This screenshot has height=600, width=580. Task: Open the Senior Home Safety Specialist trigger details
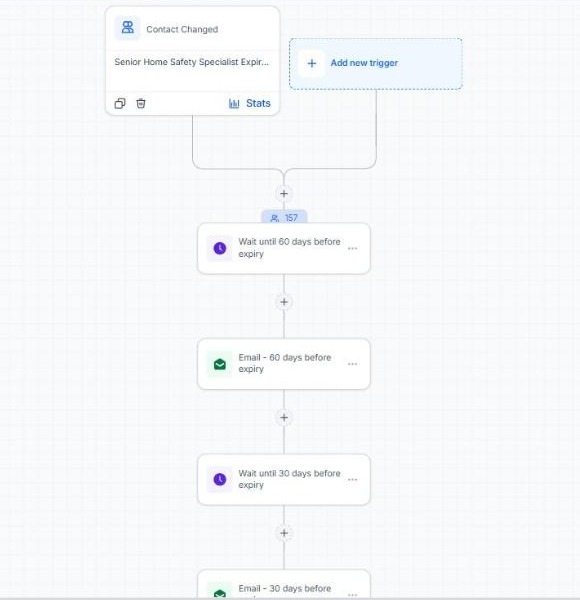click(x=192, y=62)
